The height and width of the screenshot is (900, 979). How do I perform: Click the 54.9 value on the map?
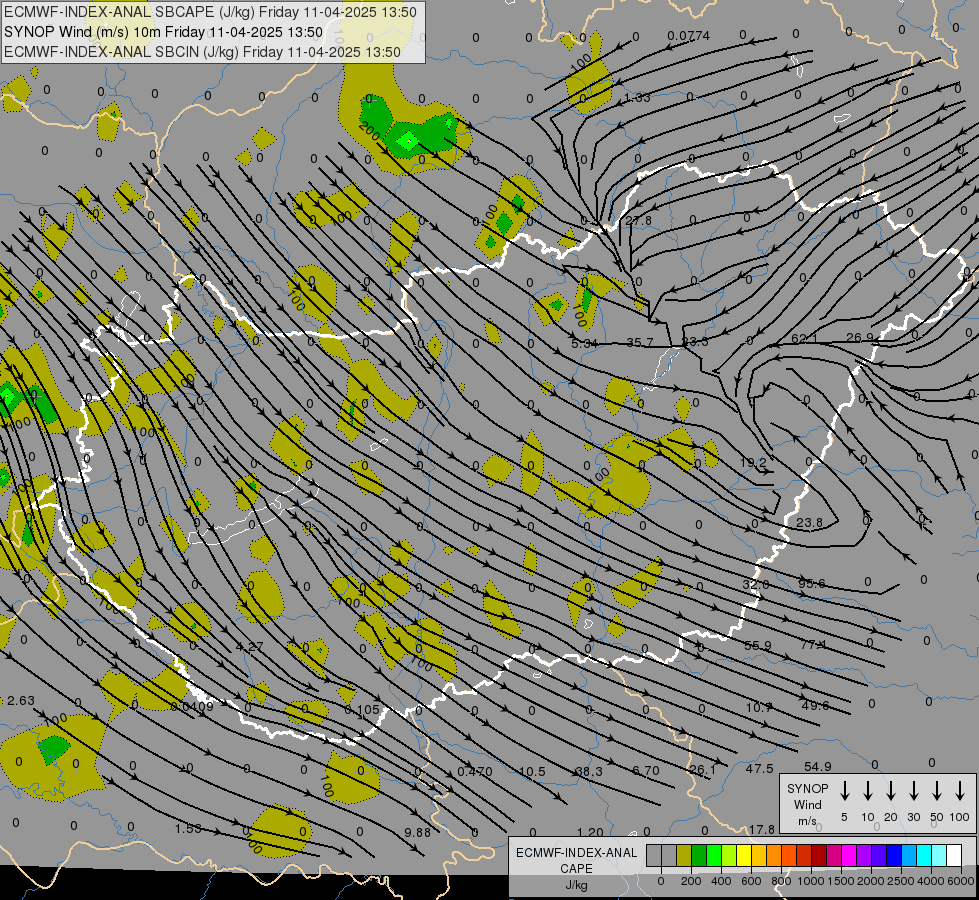817,766
